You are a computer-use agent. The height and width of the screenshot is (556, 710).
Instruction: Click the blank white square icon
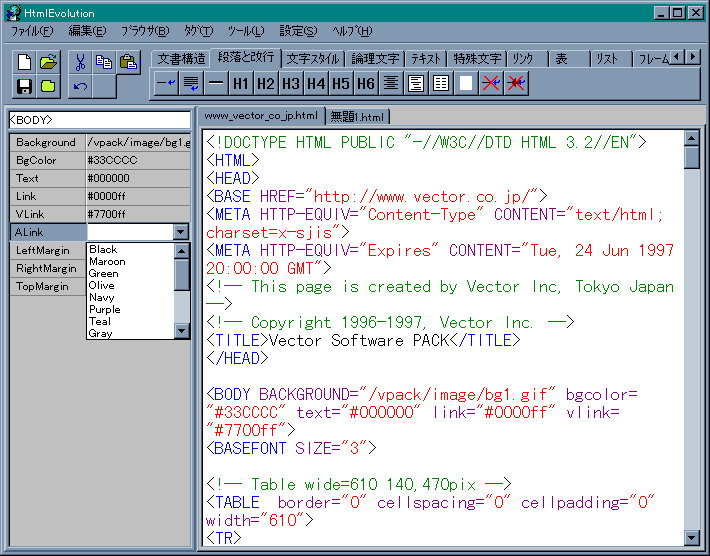(x=465, y=83)
